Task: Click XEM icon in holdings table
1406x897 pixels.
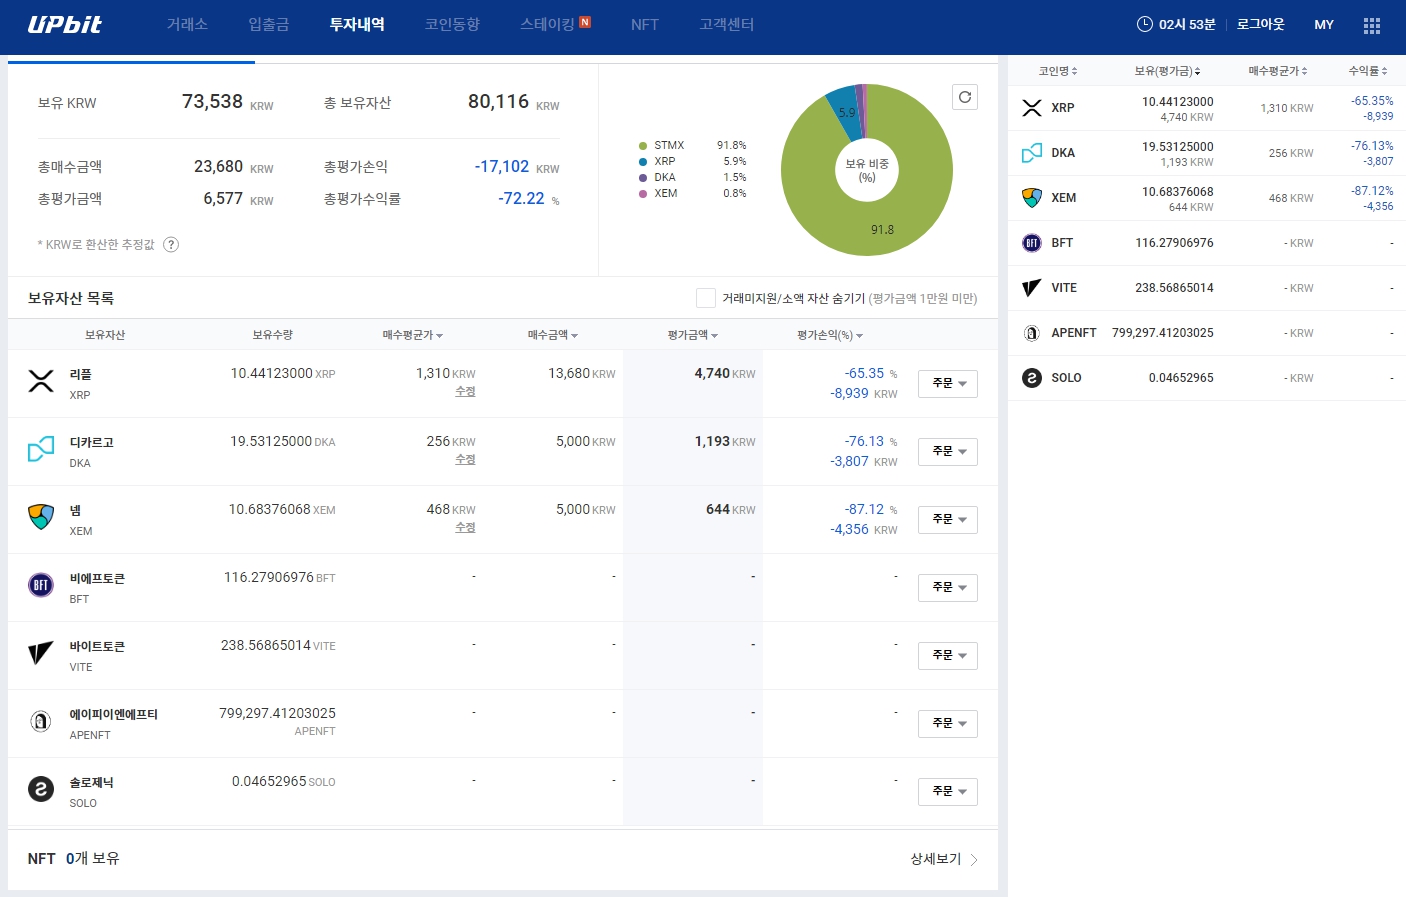Action: [41, 517]
